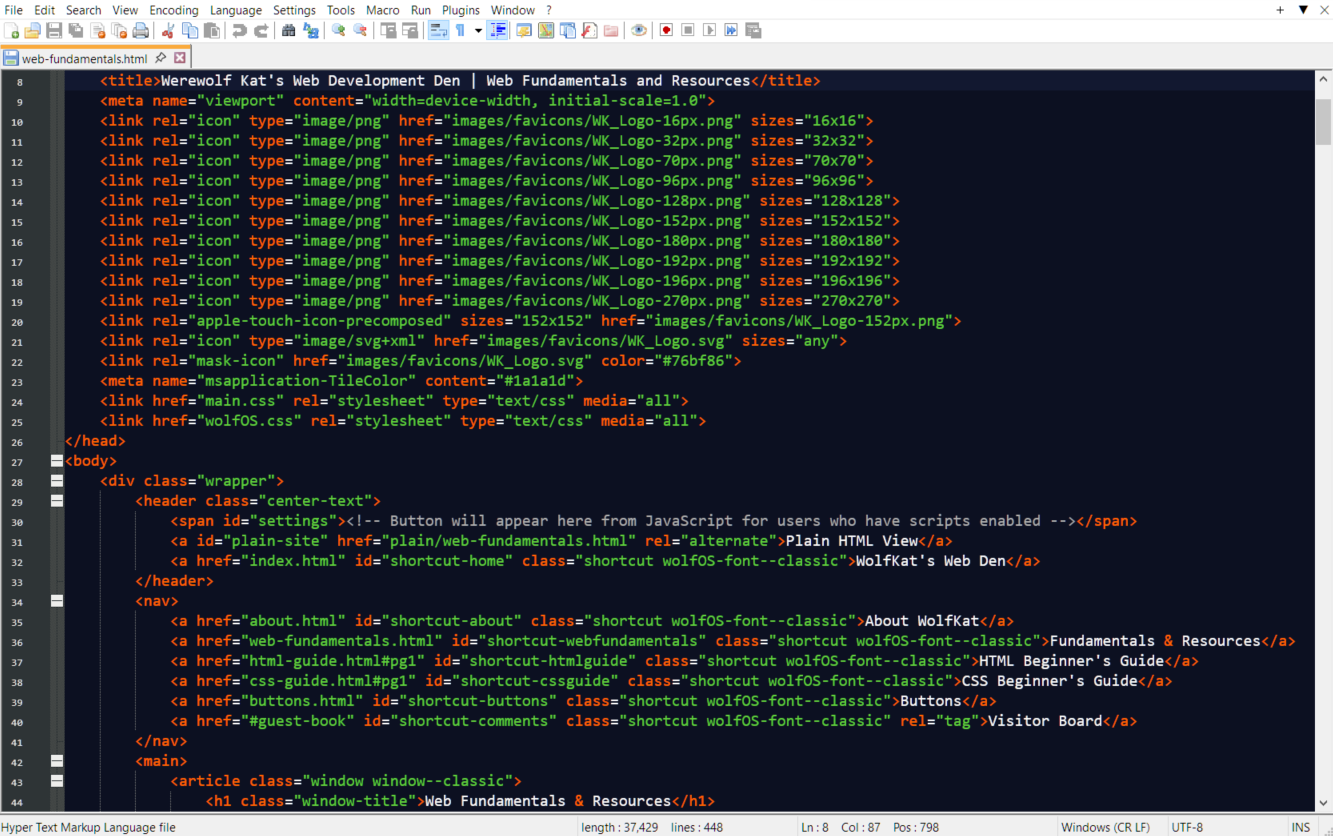Viewport: 1333px width, 836px height.
Task: Open the Macro menu
Action: (x=382, y=10)
